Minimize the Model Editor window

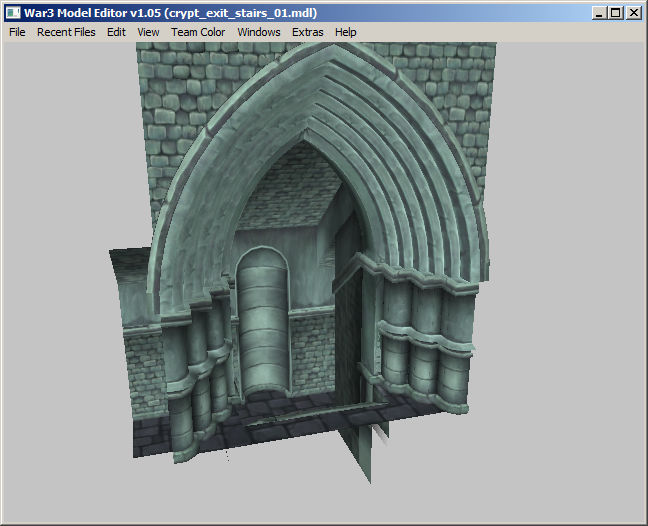tap(598, 13)
